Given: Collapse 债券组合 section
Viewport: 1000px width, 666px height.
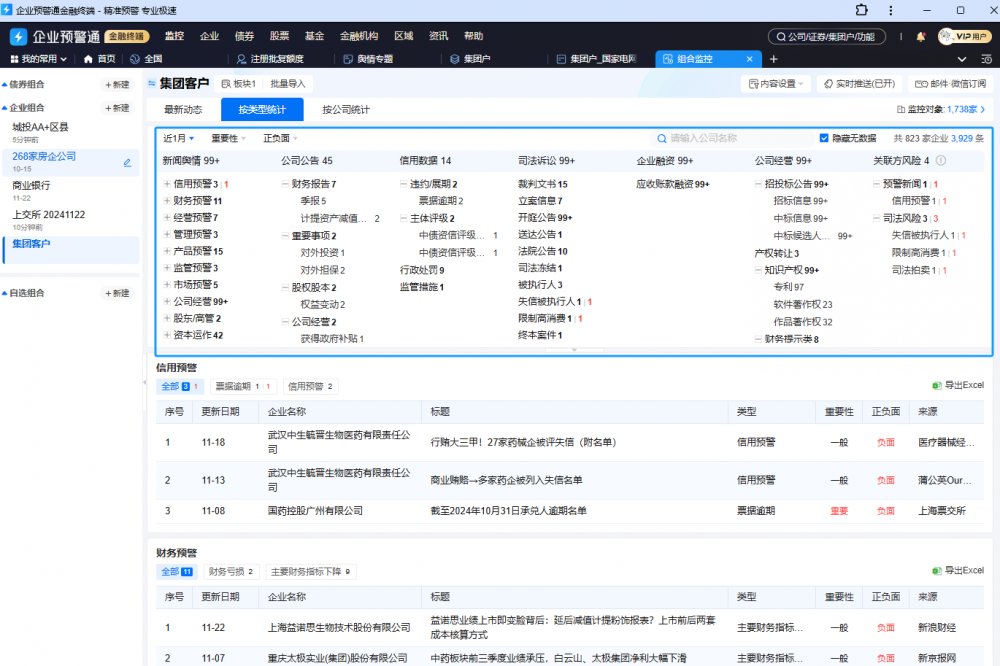Looking at the screenshot, I should pyautogui.click(x=4, y=84).
